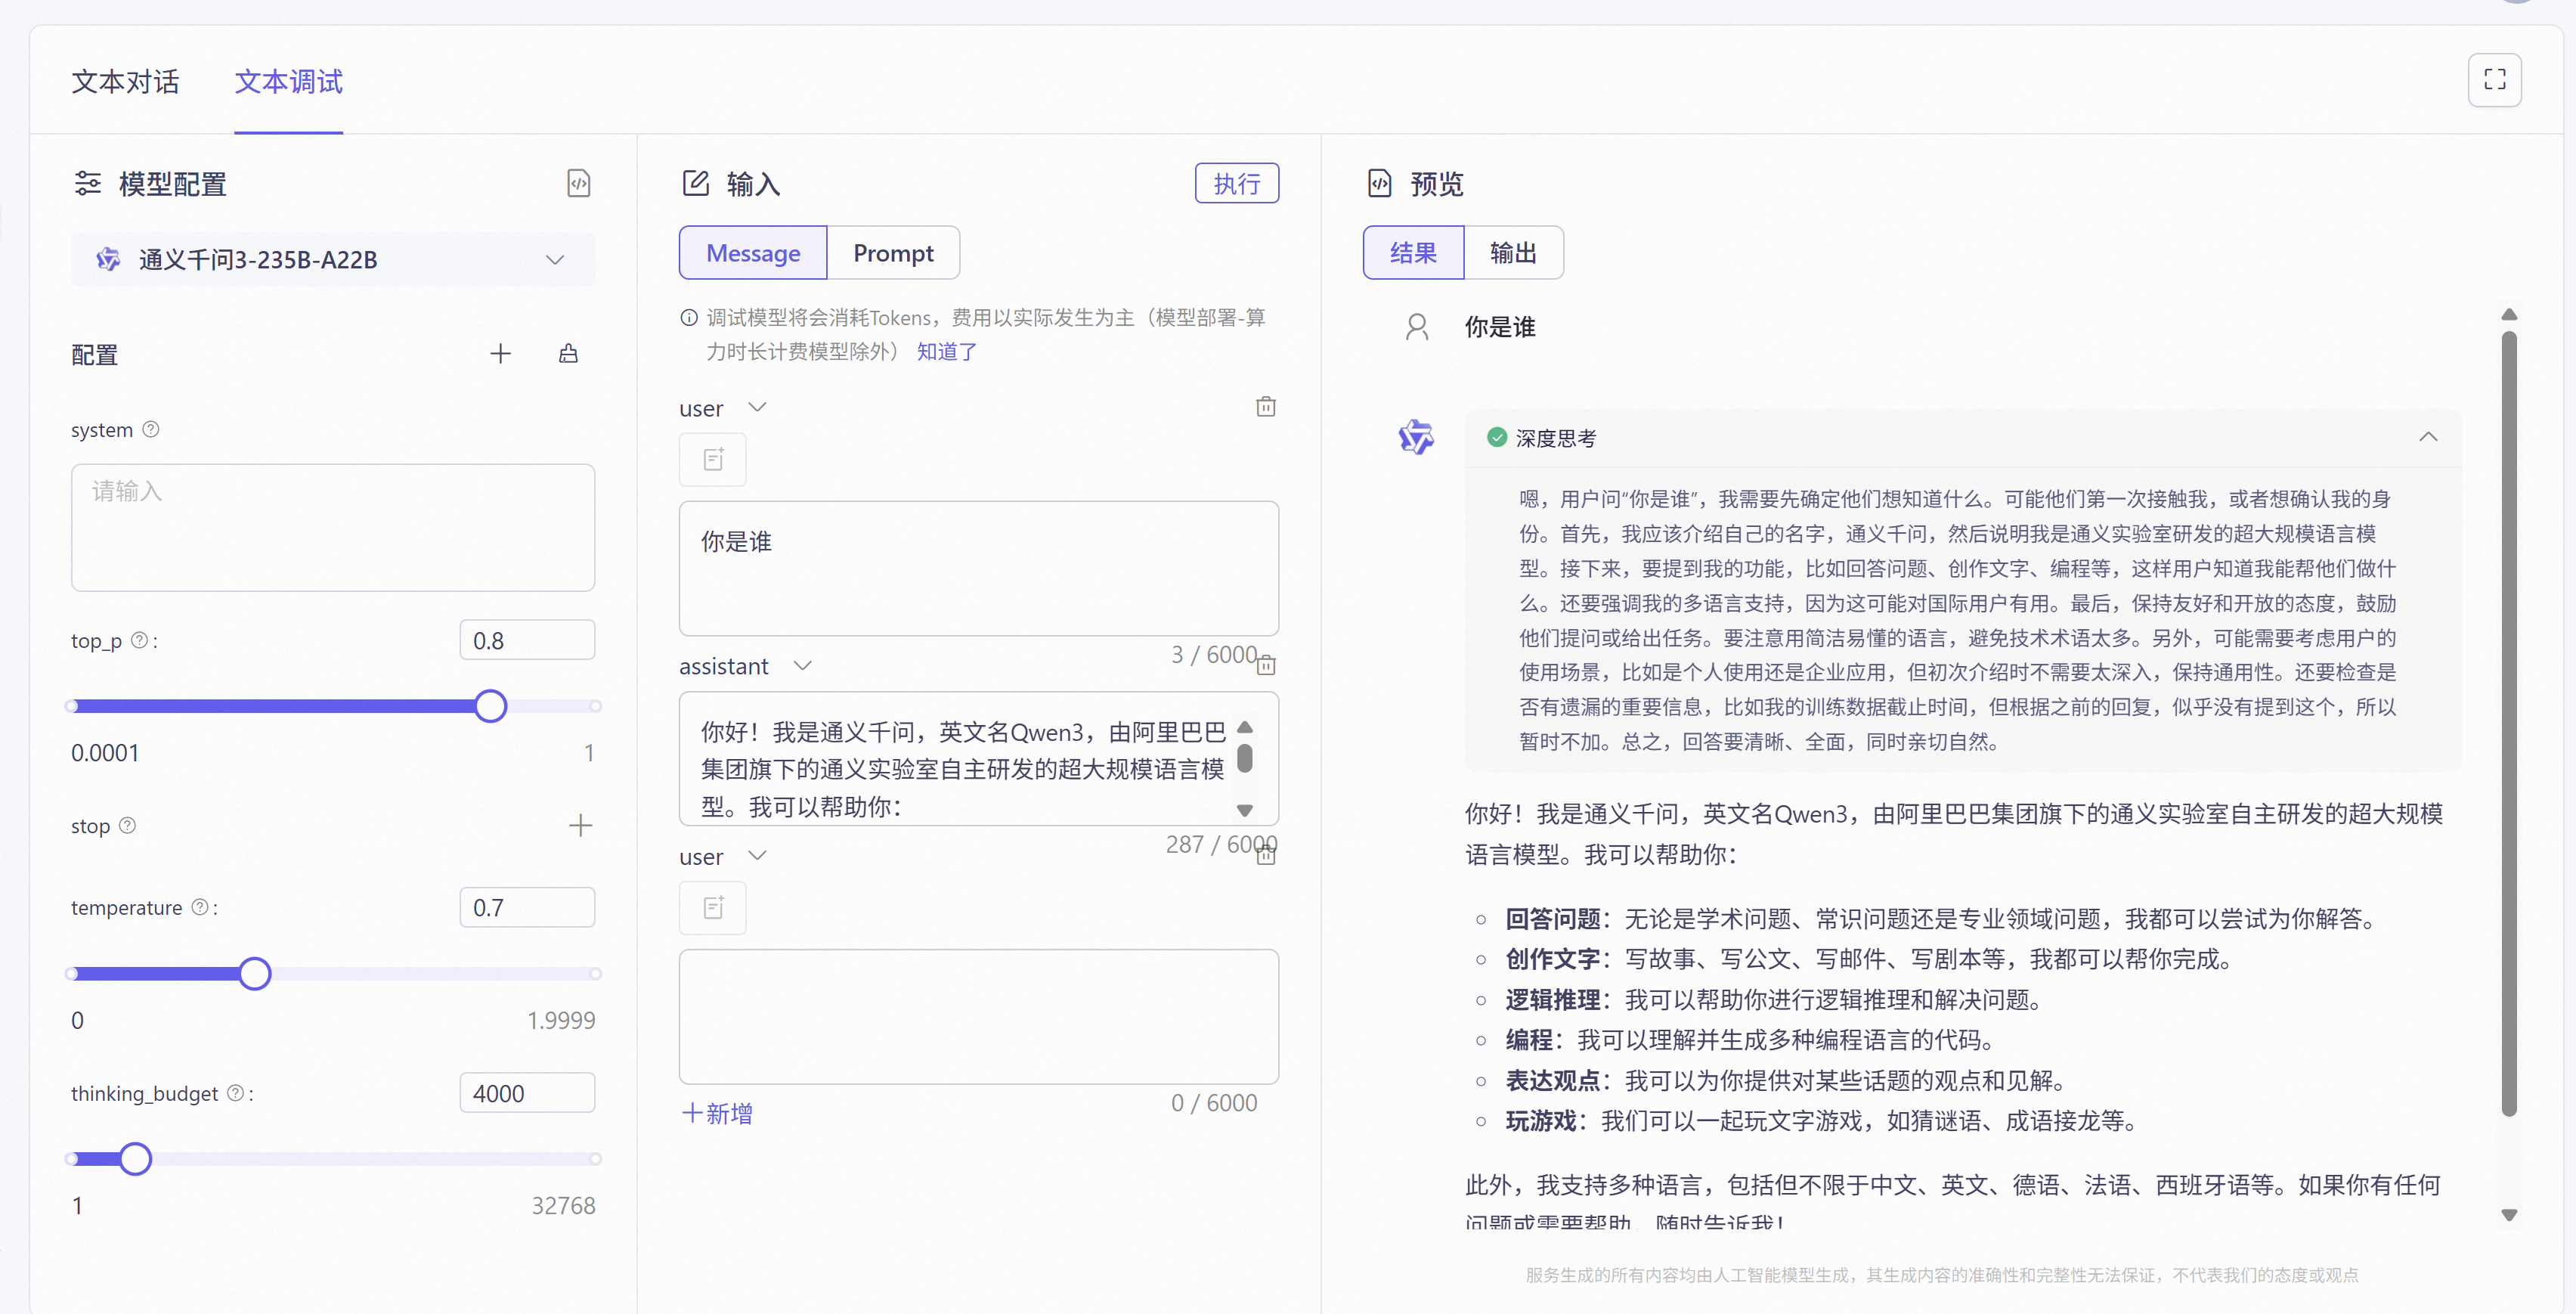Click the temperature value field 0.7
Image resolution: width=2576 pixels, height=1314 pixels.
[527, 907]
